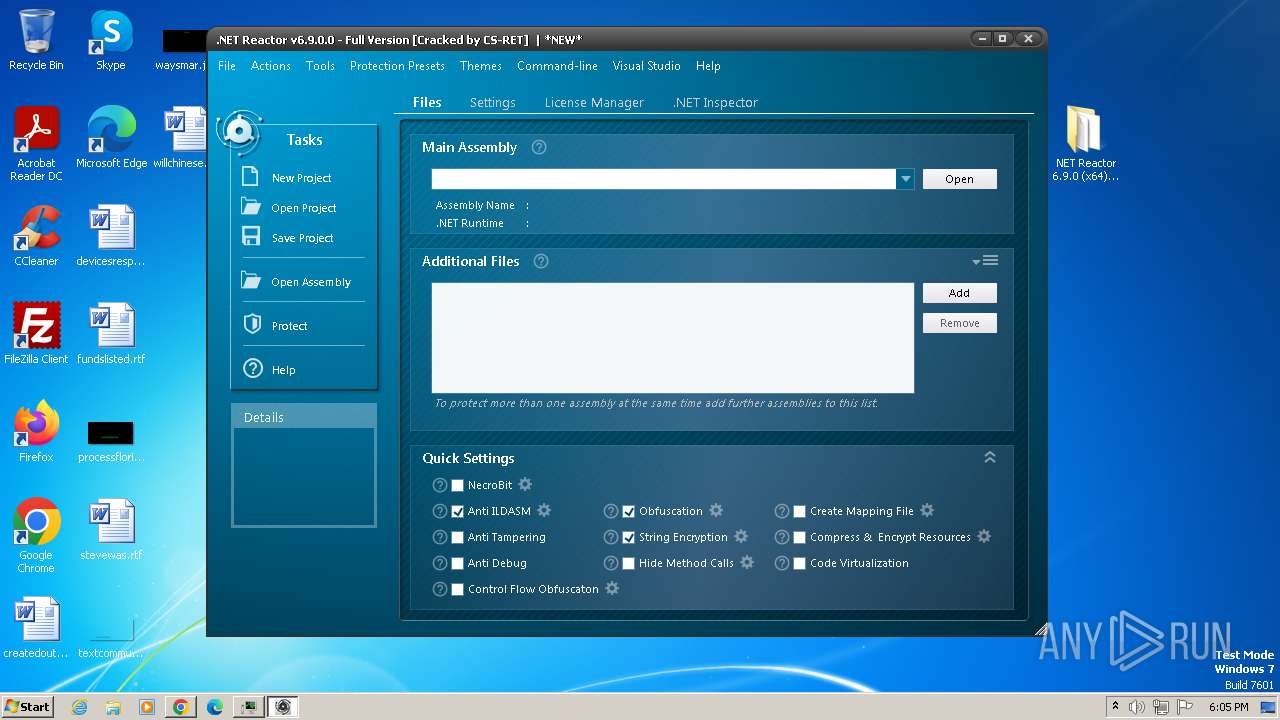Open the Skype desktop shortcut

(111, 40)
